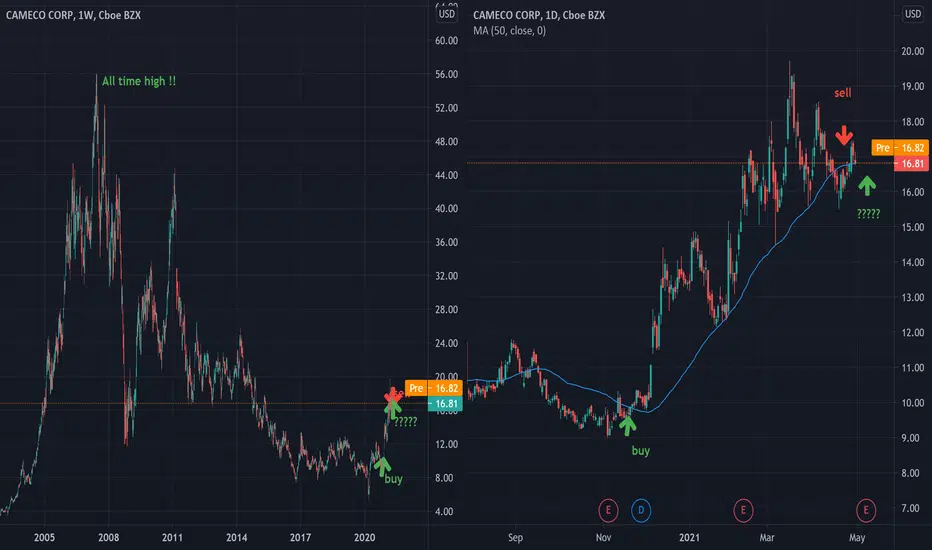Click the teal 16.81 price label on the weekly chart
The image size is (932, 550).
[x=445, y=404]
